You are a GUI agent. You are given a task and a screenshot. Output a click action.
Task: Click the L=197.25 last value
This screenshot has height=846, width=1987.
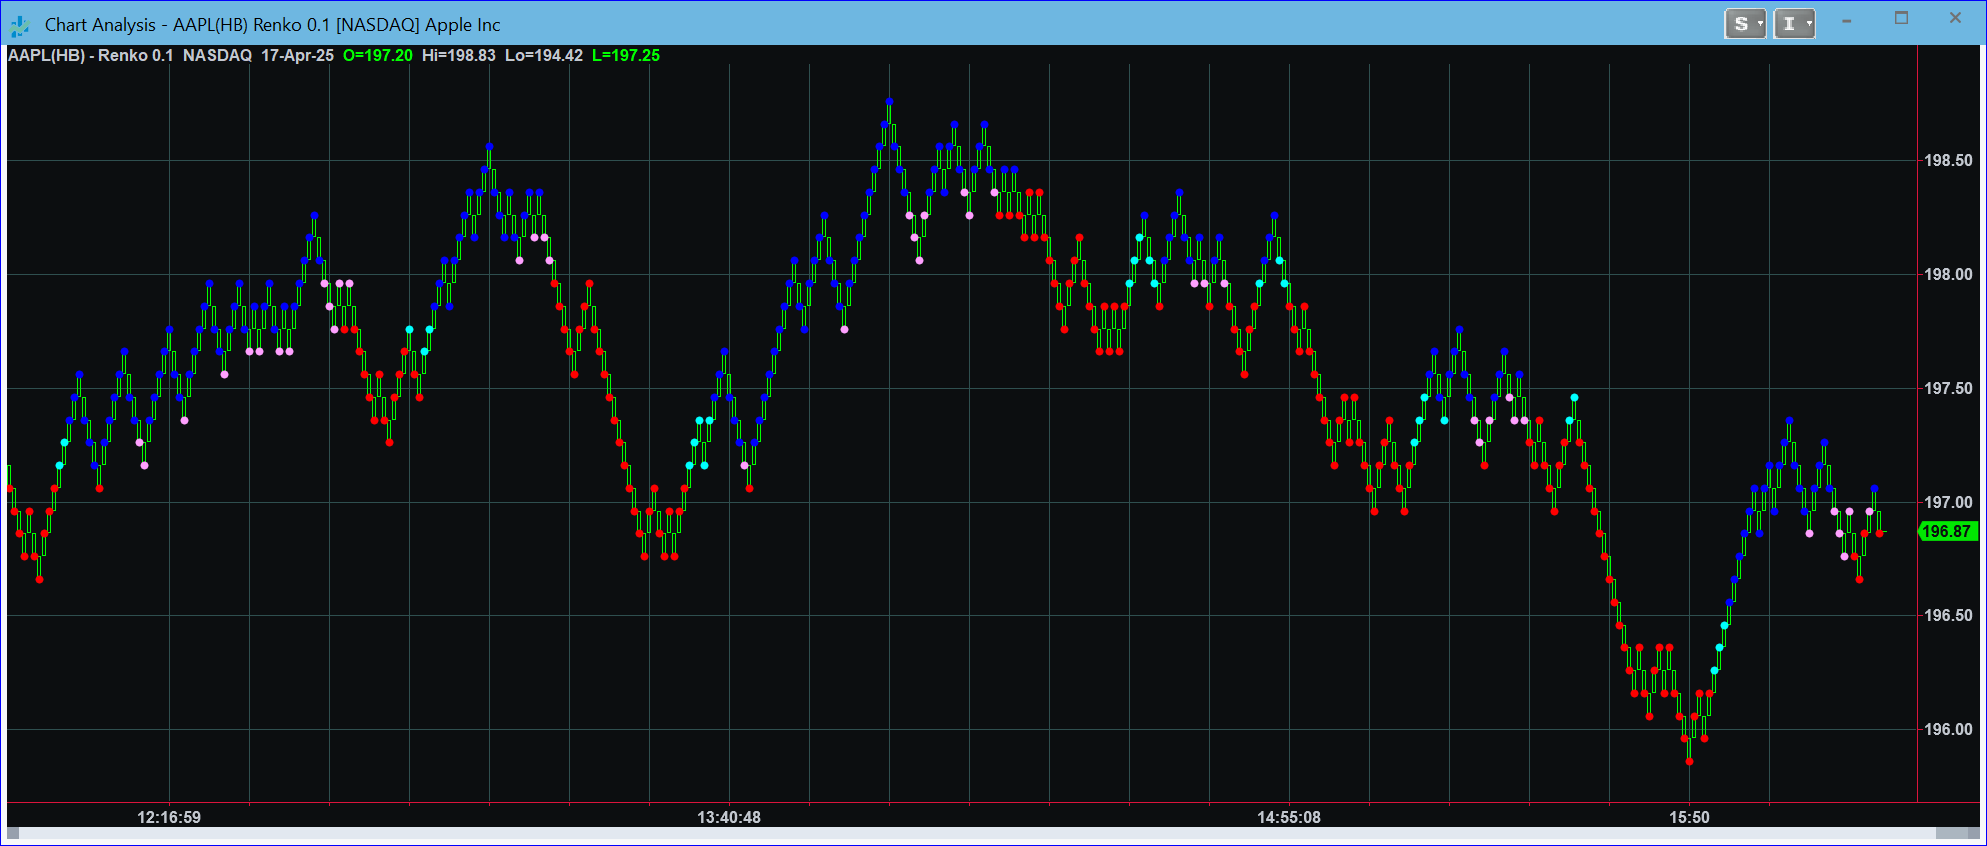(x=626, y=56)
